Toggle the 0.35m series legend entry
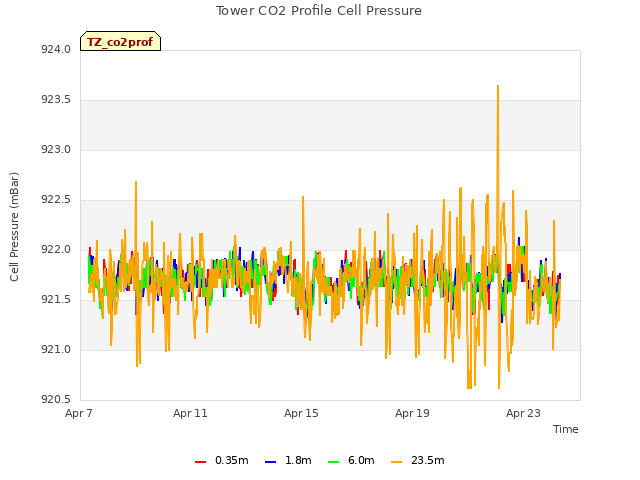 [x=222, y=460]
